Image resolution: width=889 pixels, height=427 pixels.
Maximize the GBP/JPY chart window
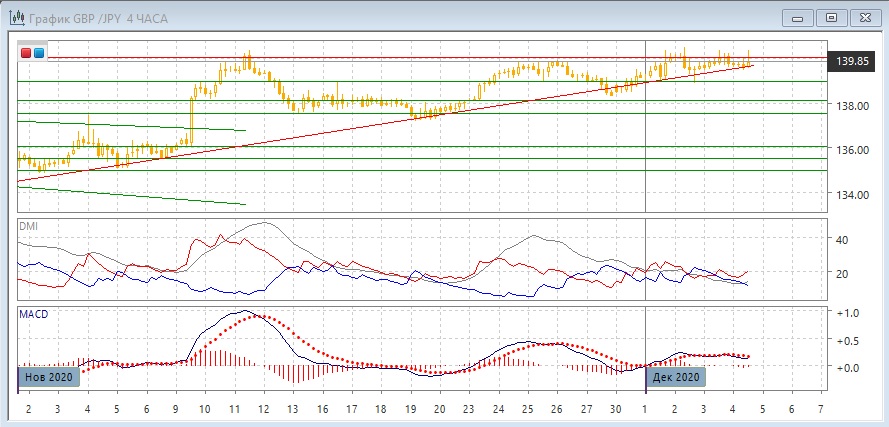[830, 17]
